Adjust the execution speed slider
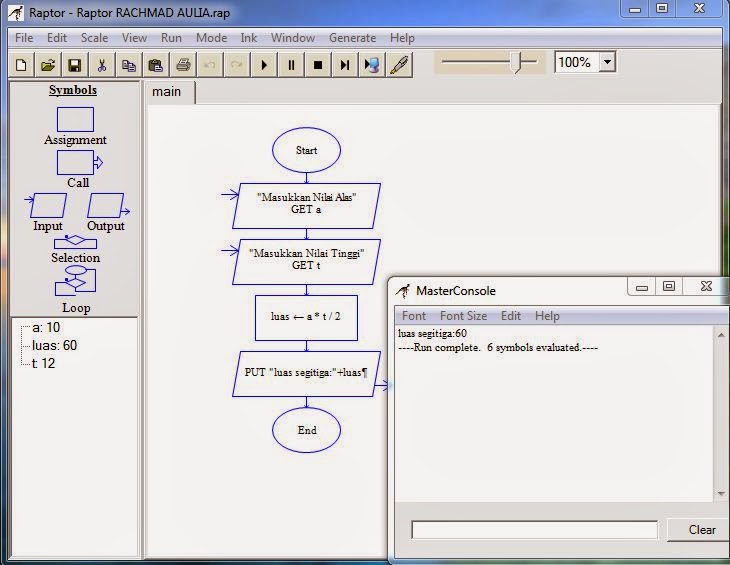 pos(517,61)
